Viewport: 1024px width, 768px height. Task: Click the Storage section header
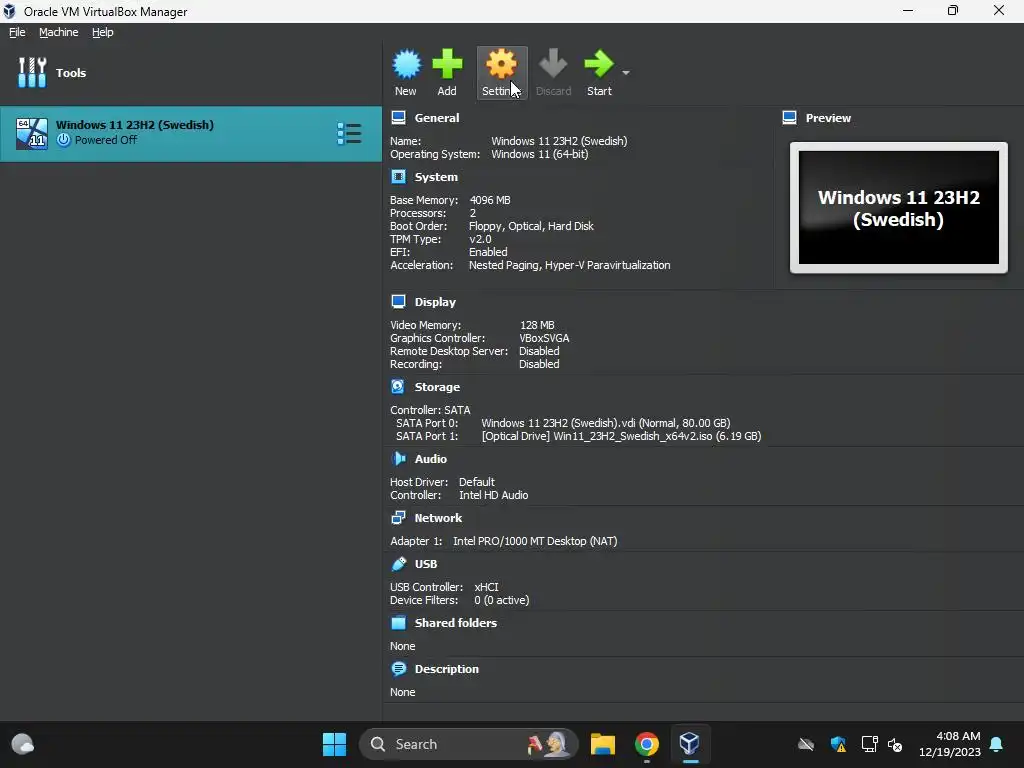click(x=437, y=387)
